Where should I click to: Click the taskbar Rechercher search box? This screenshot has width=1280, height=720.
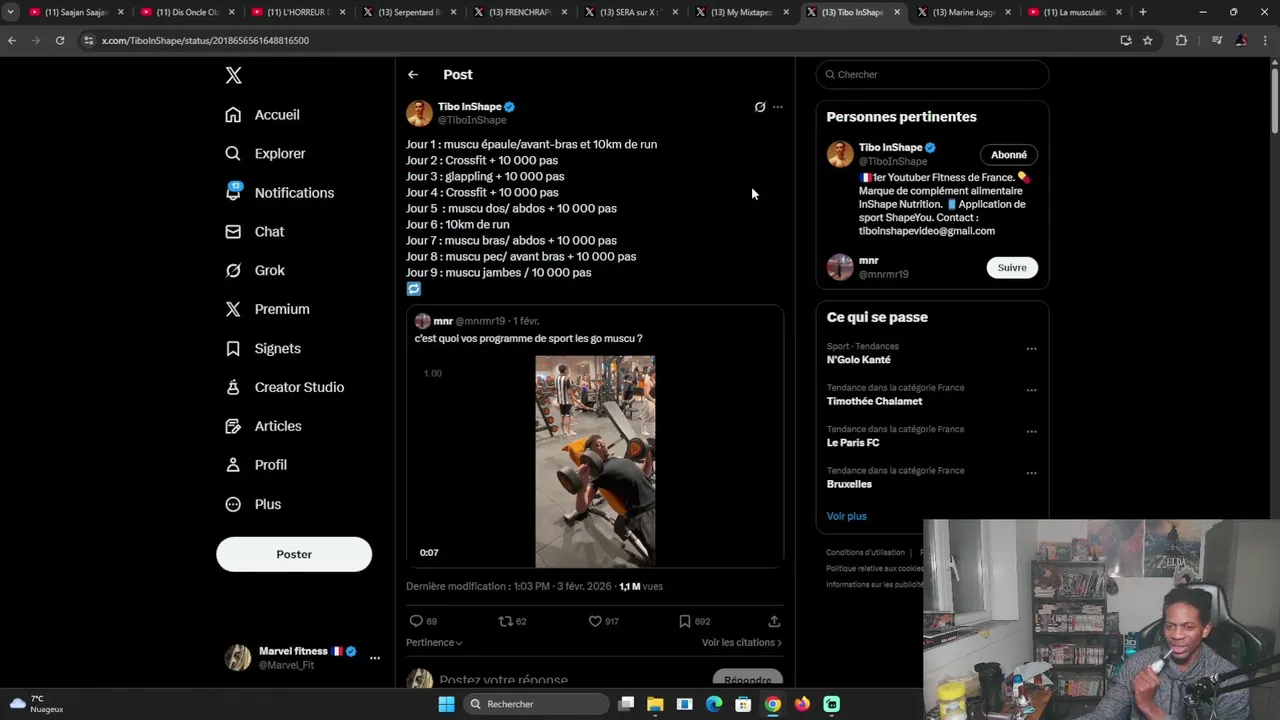pos(538,704)
